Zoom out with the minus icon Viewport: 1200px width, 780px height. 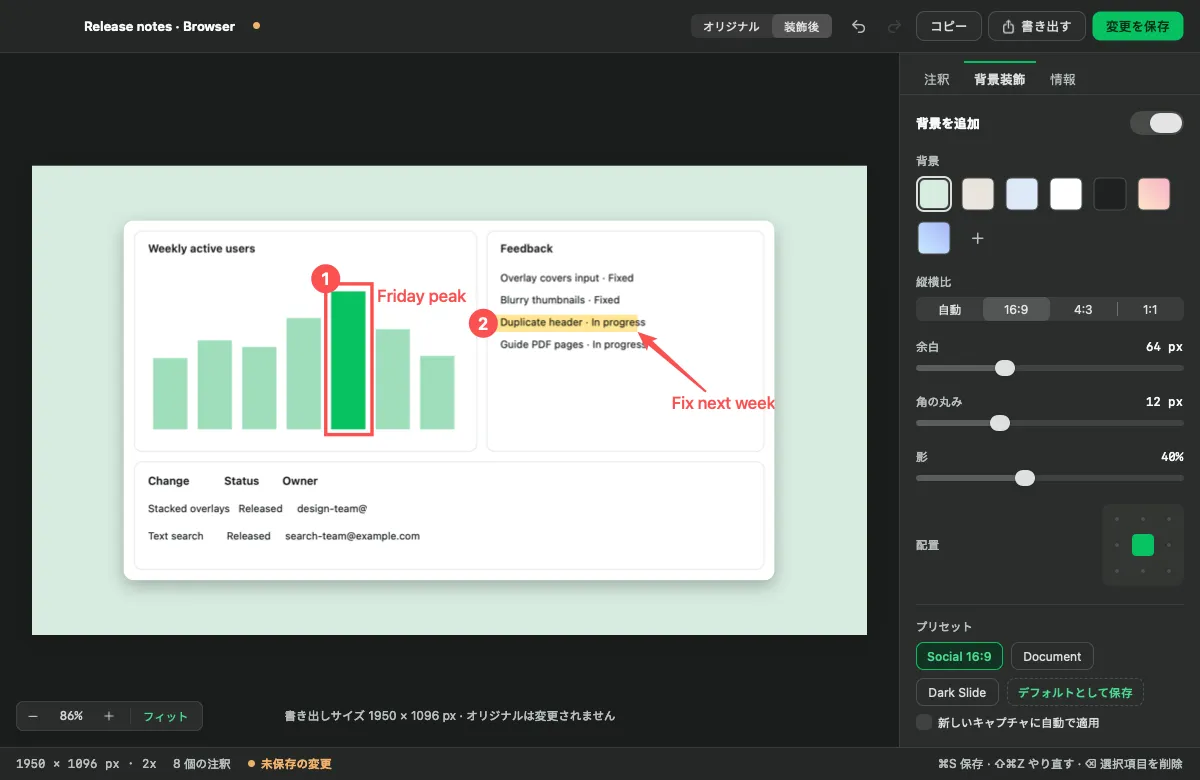33,716
